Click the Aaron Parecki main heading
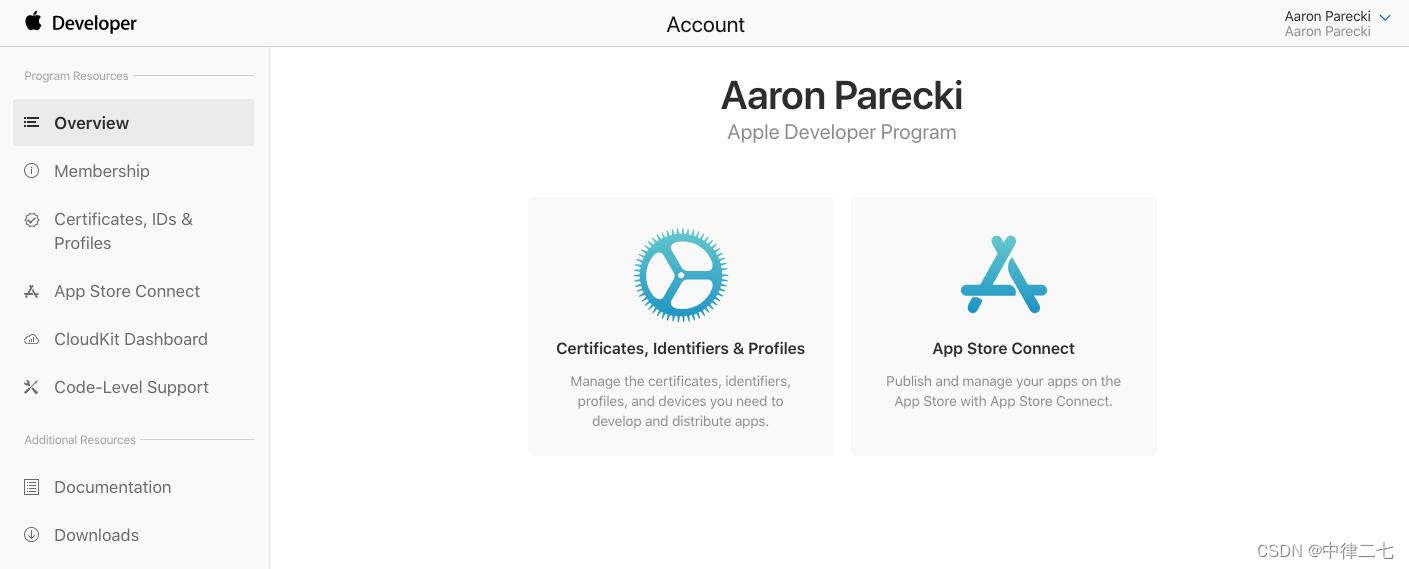 [841, 96]
